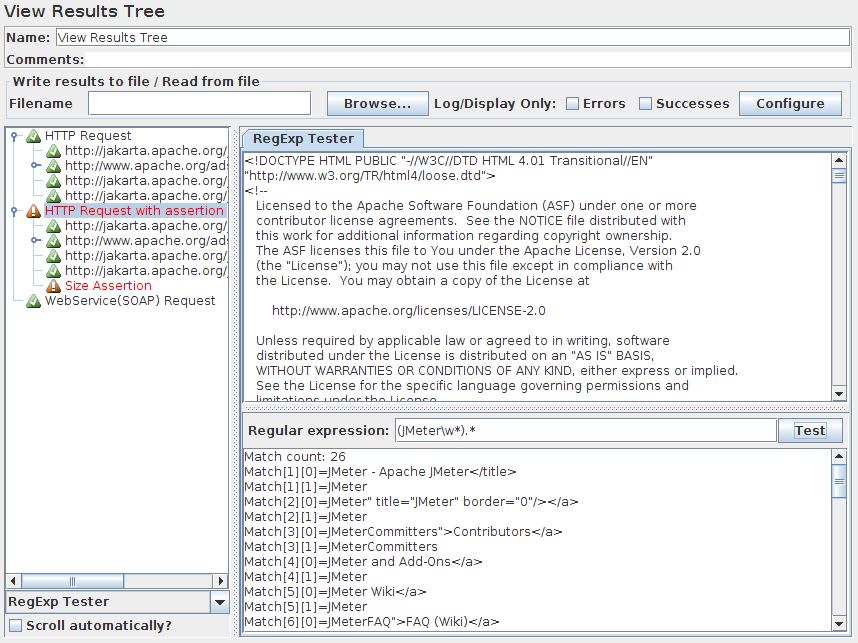Switch to the RegExp Tester tab
858x643 pixels.
click(x=304, y=139)
